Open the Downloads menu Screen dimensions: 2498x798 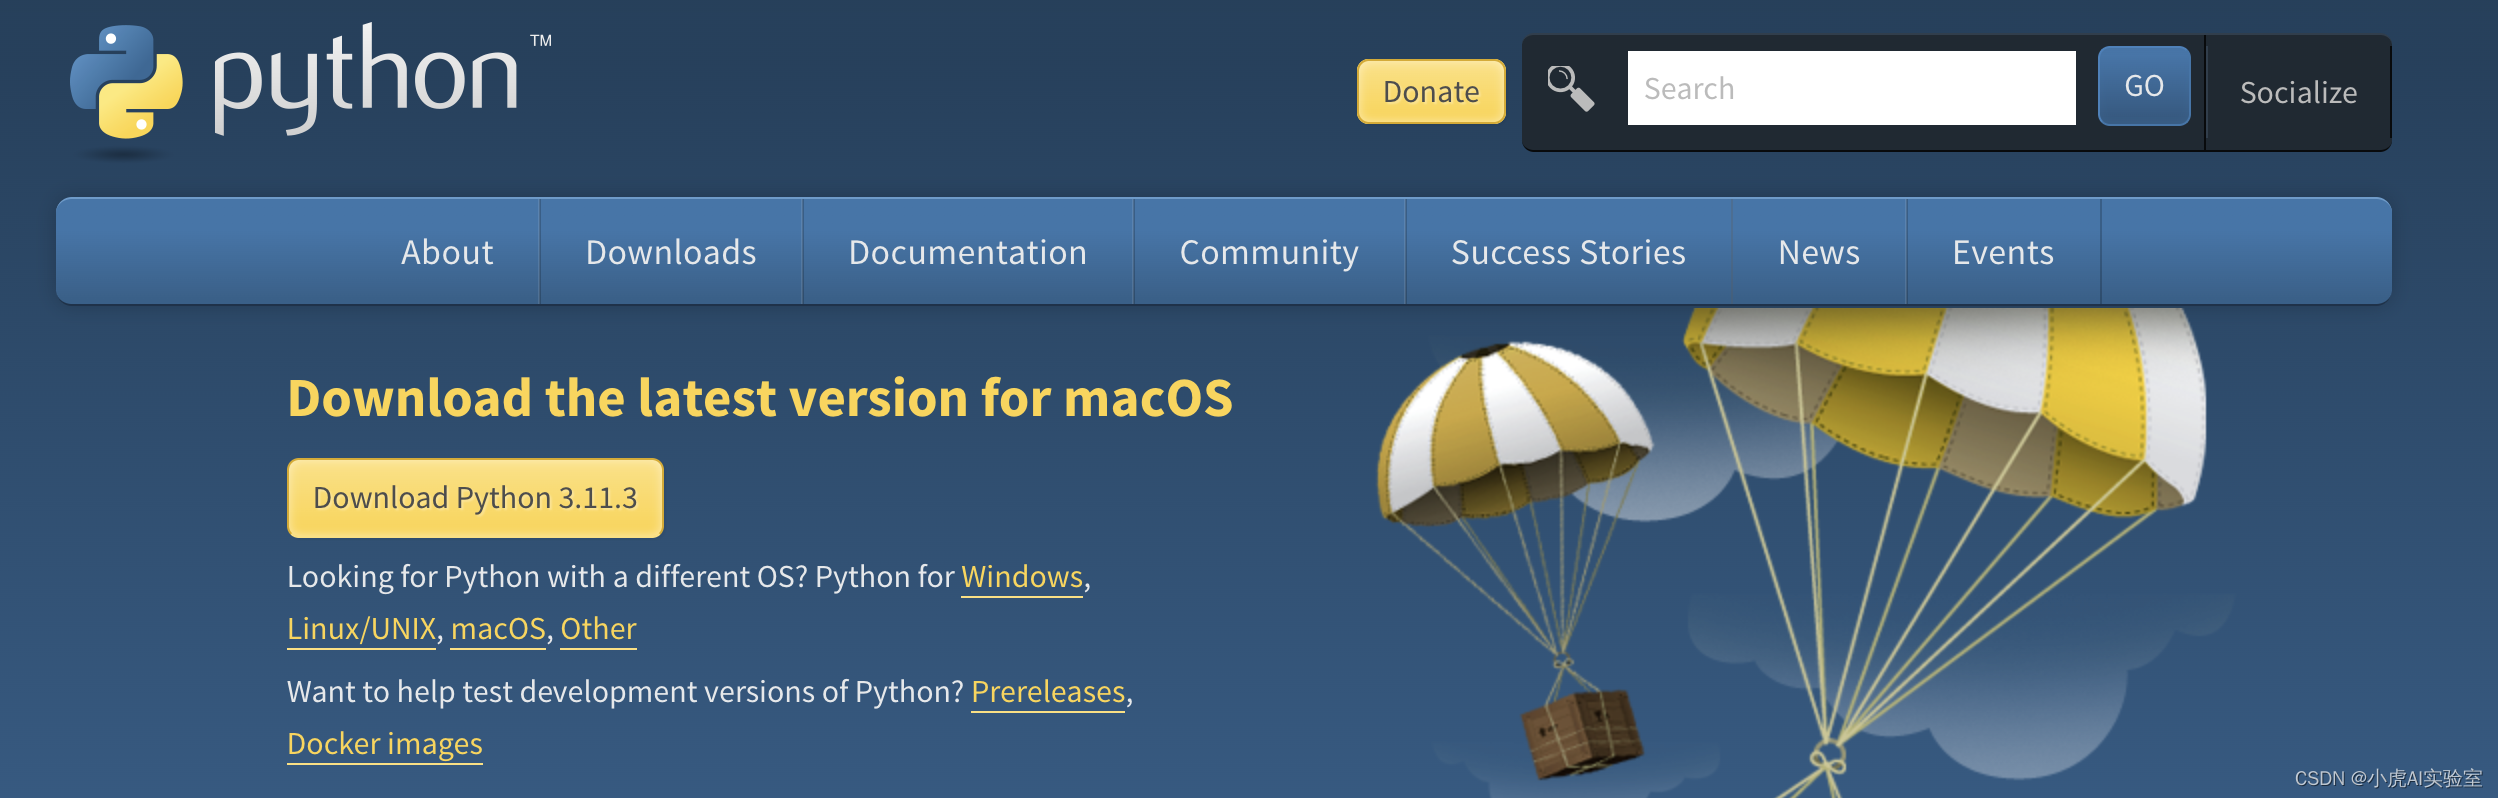671,252
